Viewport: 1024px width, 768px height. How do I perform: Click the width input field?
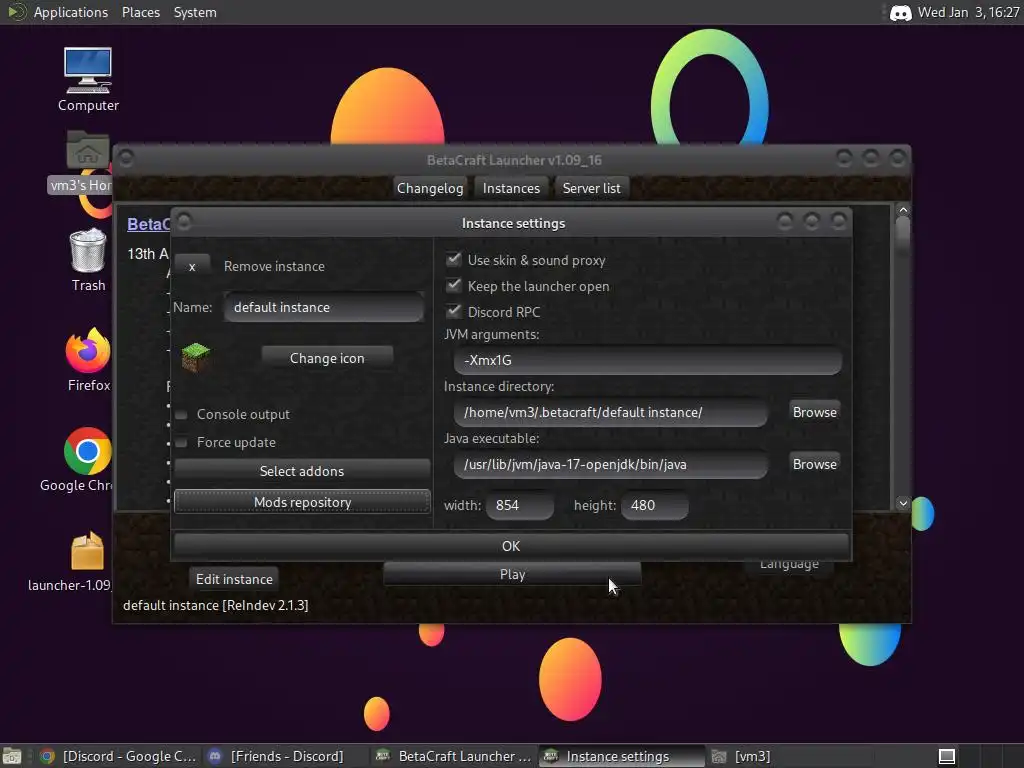tap(520, 505)
